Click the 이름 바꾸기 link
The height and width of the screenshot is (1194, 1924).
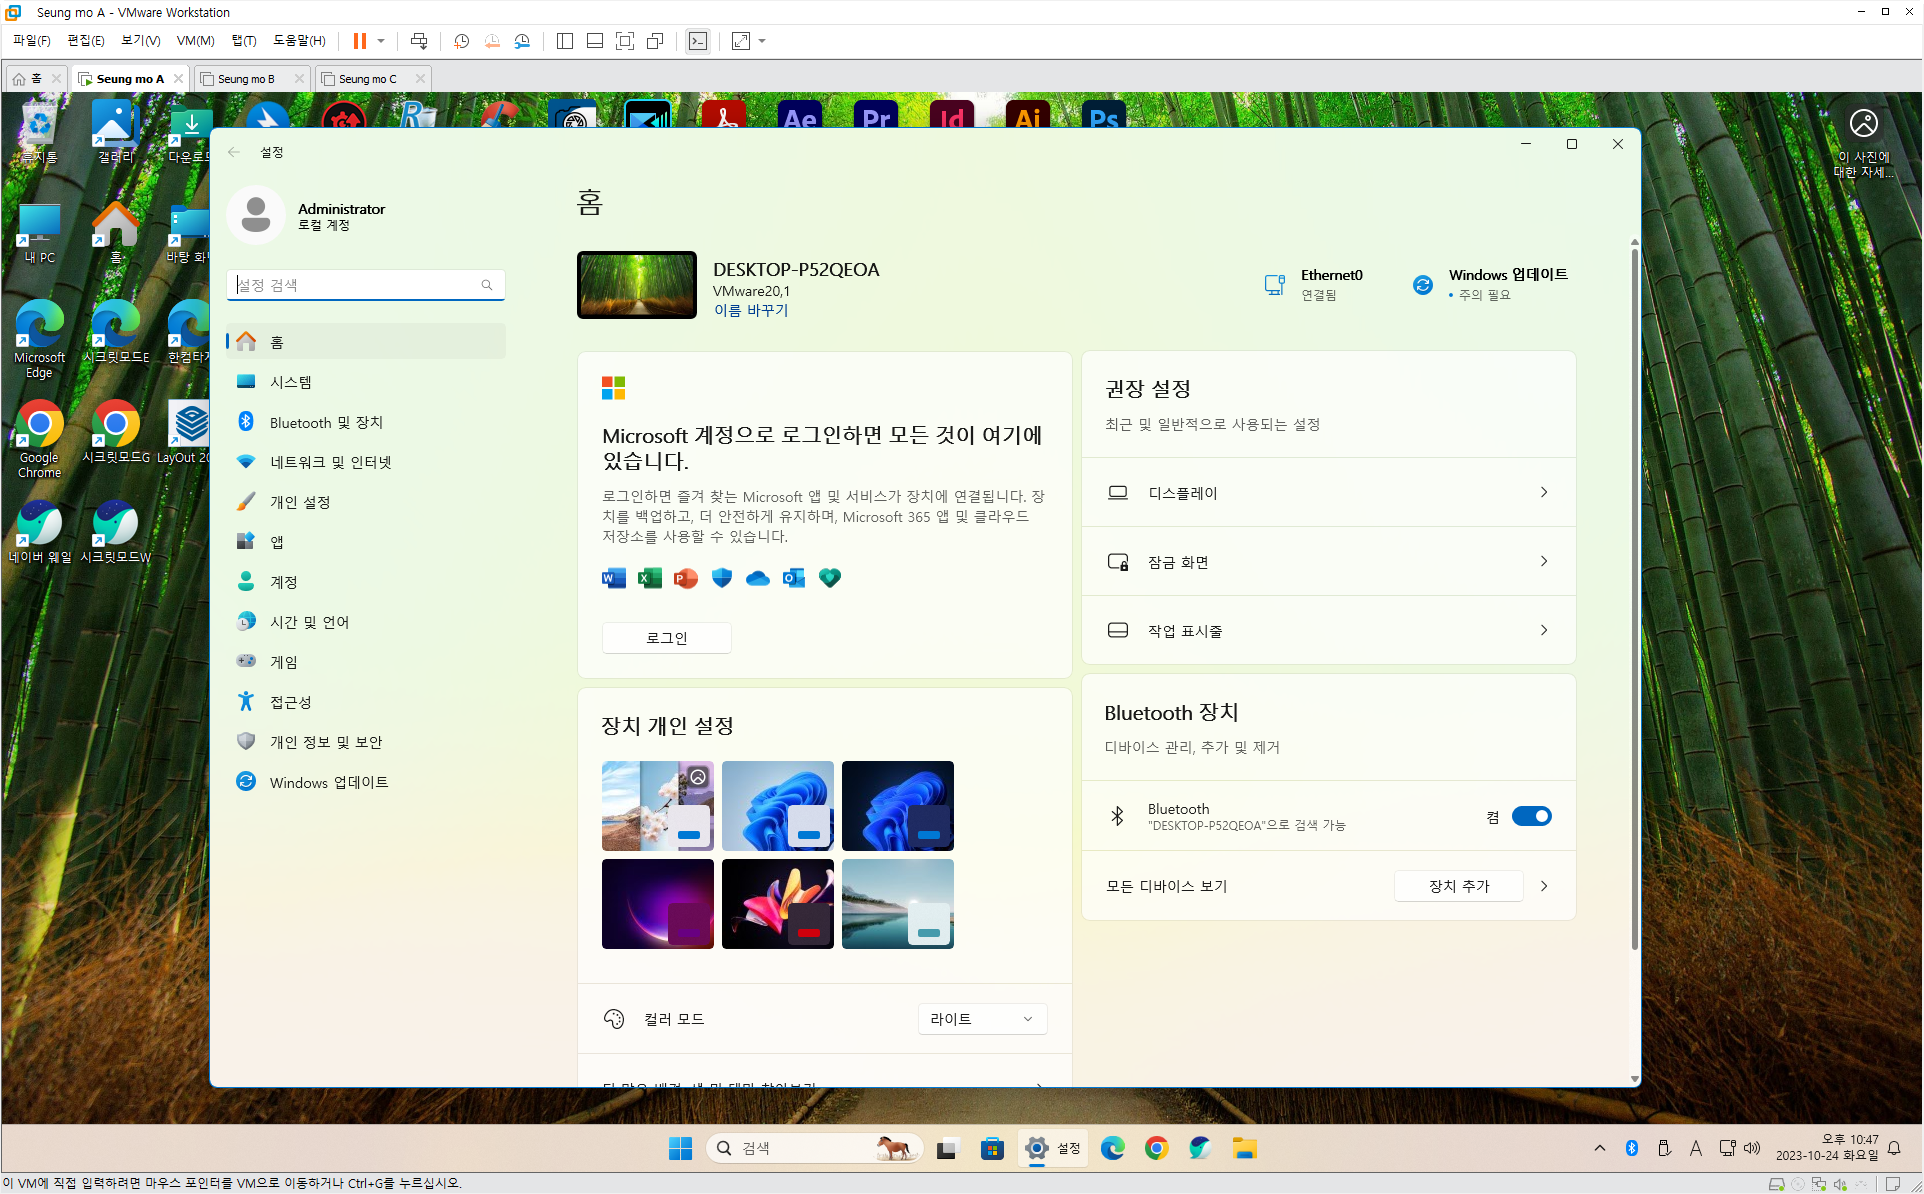[750, 310]
